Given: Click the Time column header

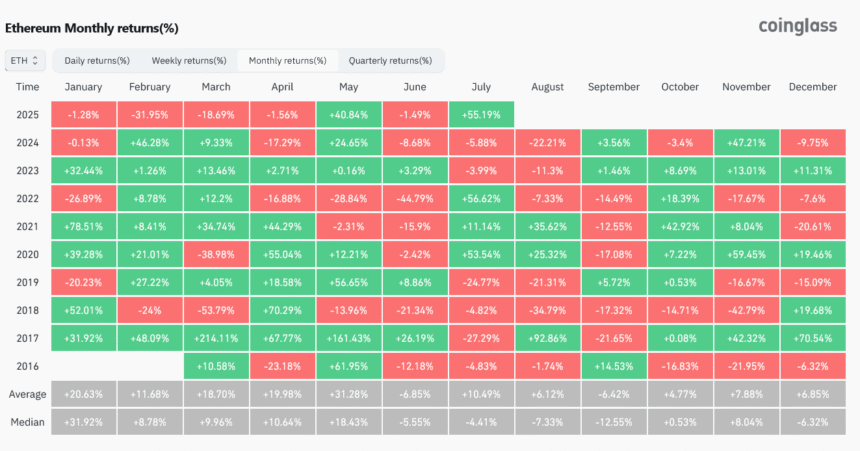Looking at the screenshot, I should click(x=28, y=87).
